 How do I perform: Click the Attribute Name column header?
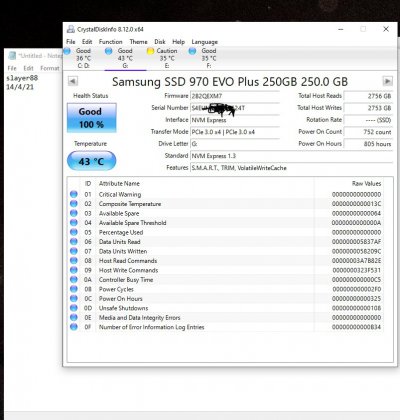[119, 183]
